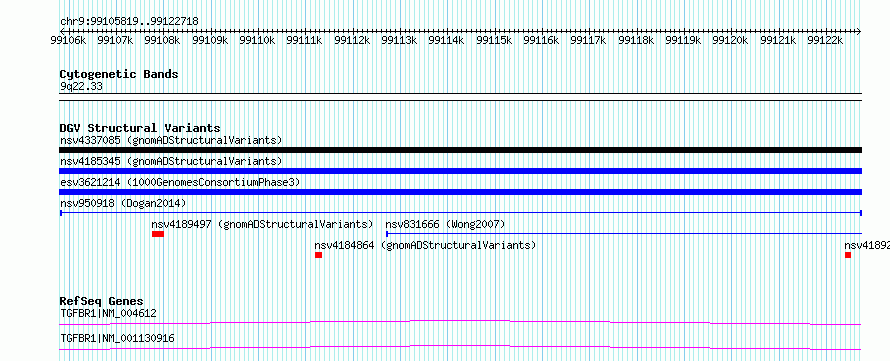Viewport: 890px width, 361px height.
Task: Click the chr9:99105819..99122718 region label
Action: pos(129,21)
